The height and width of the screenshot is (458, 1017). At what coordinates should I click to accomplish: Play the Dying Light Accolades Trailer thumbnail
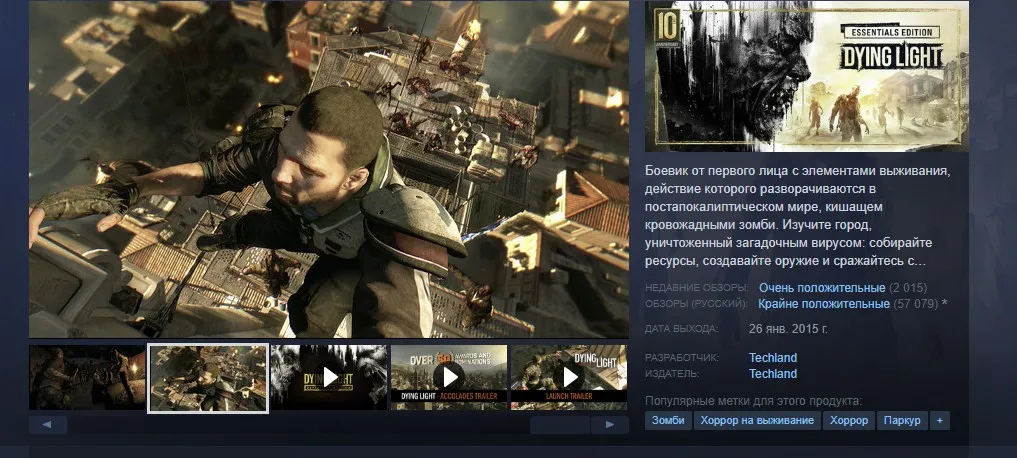[449, 377]
